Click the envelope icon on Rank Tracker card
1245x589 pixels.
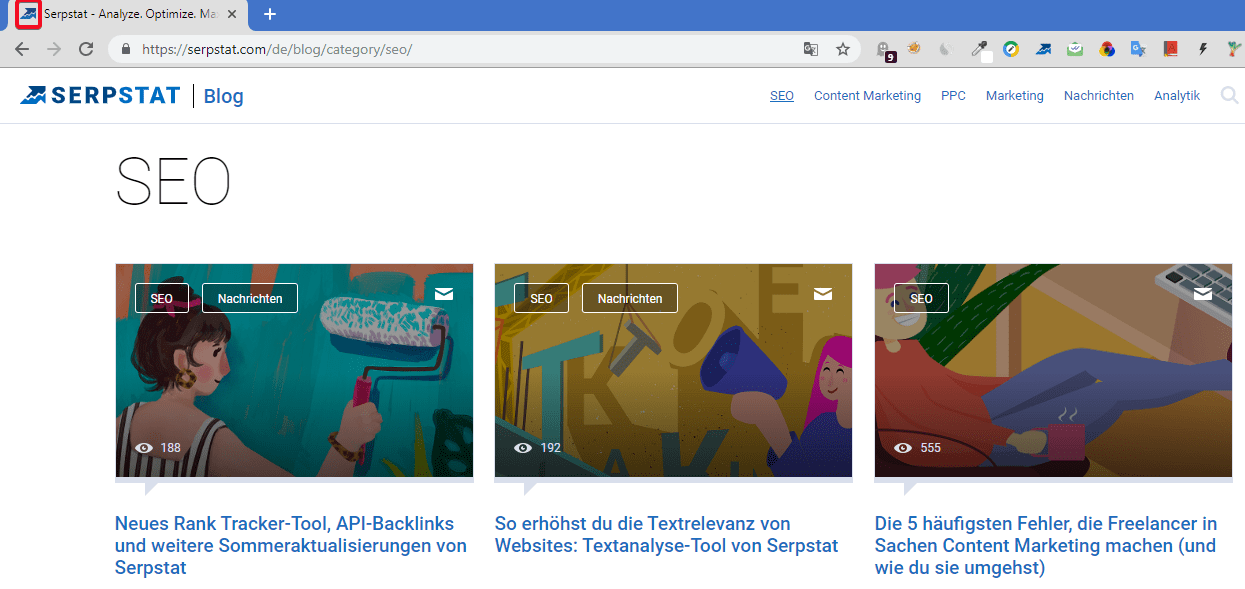click(444, 293)
